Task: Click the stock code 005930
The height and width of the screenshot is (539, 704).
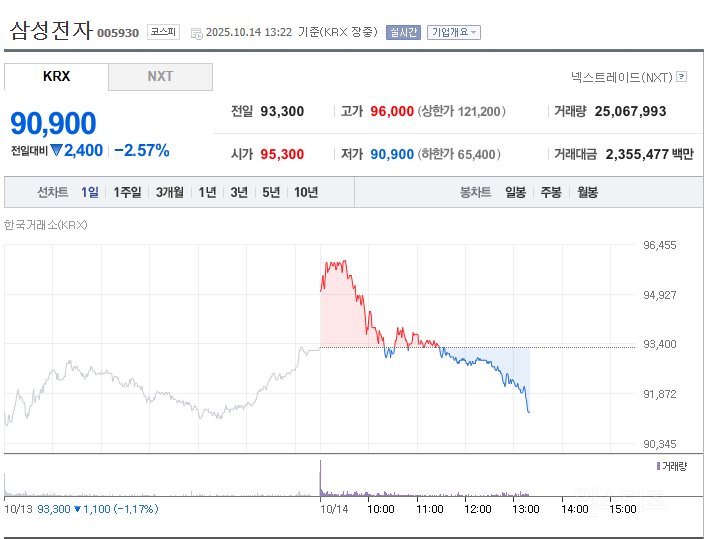Action: (x=118, y=33)
